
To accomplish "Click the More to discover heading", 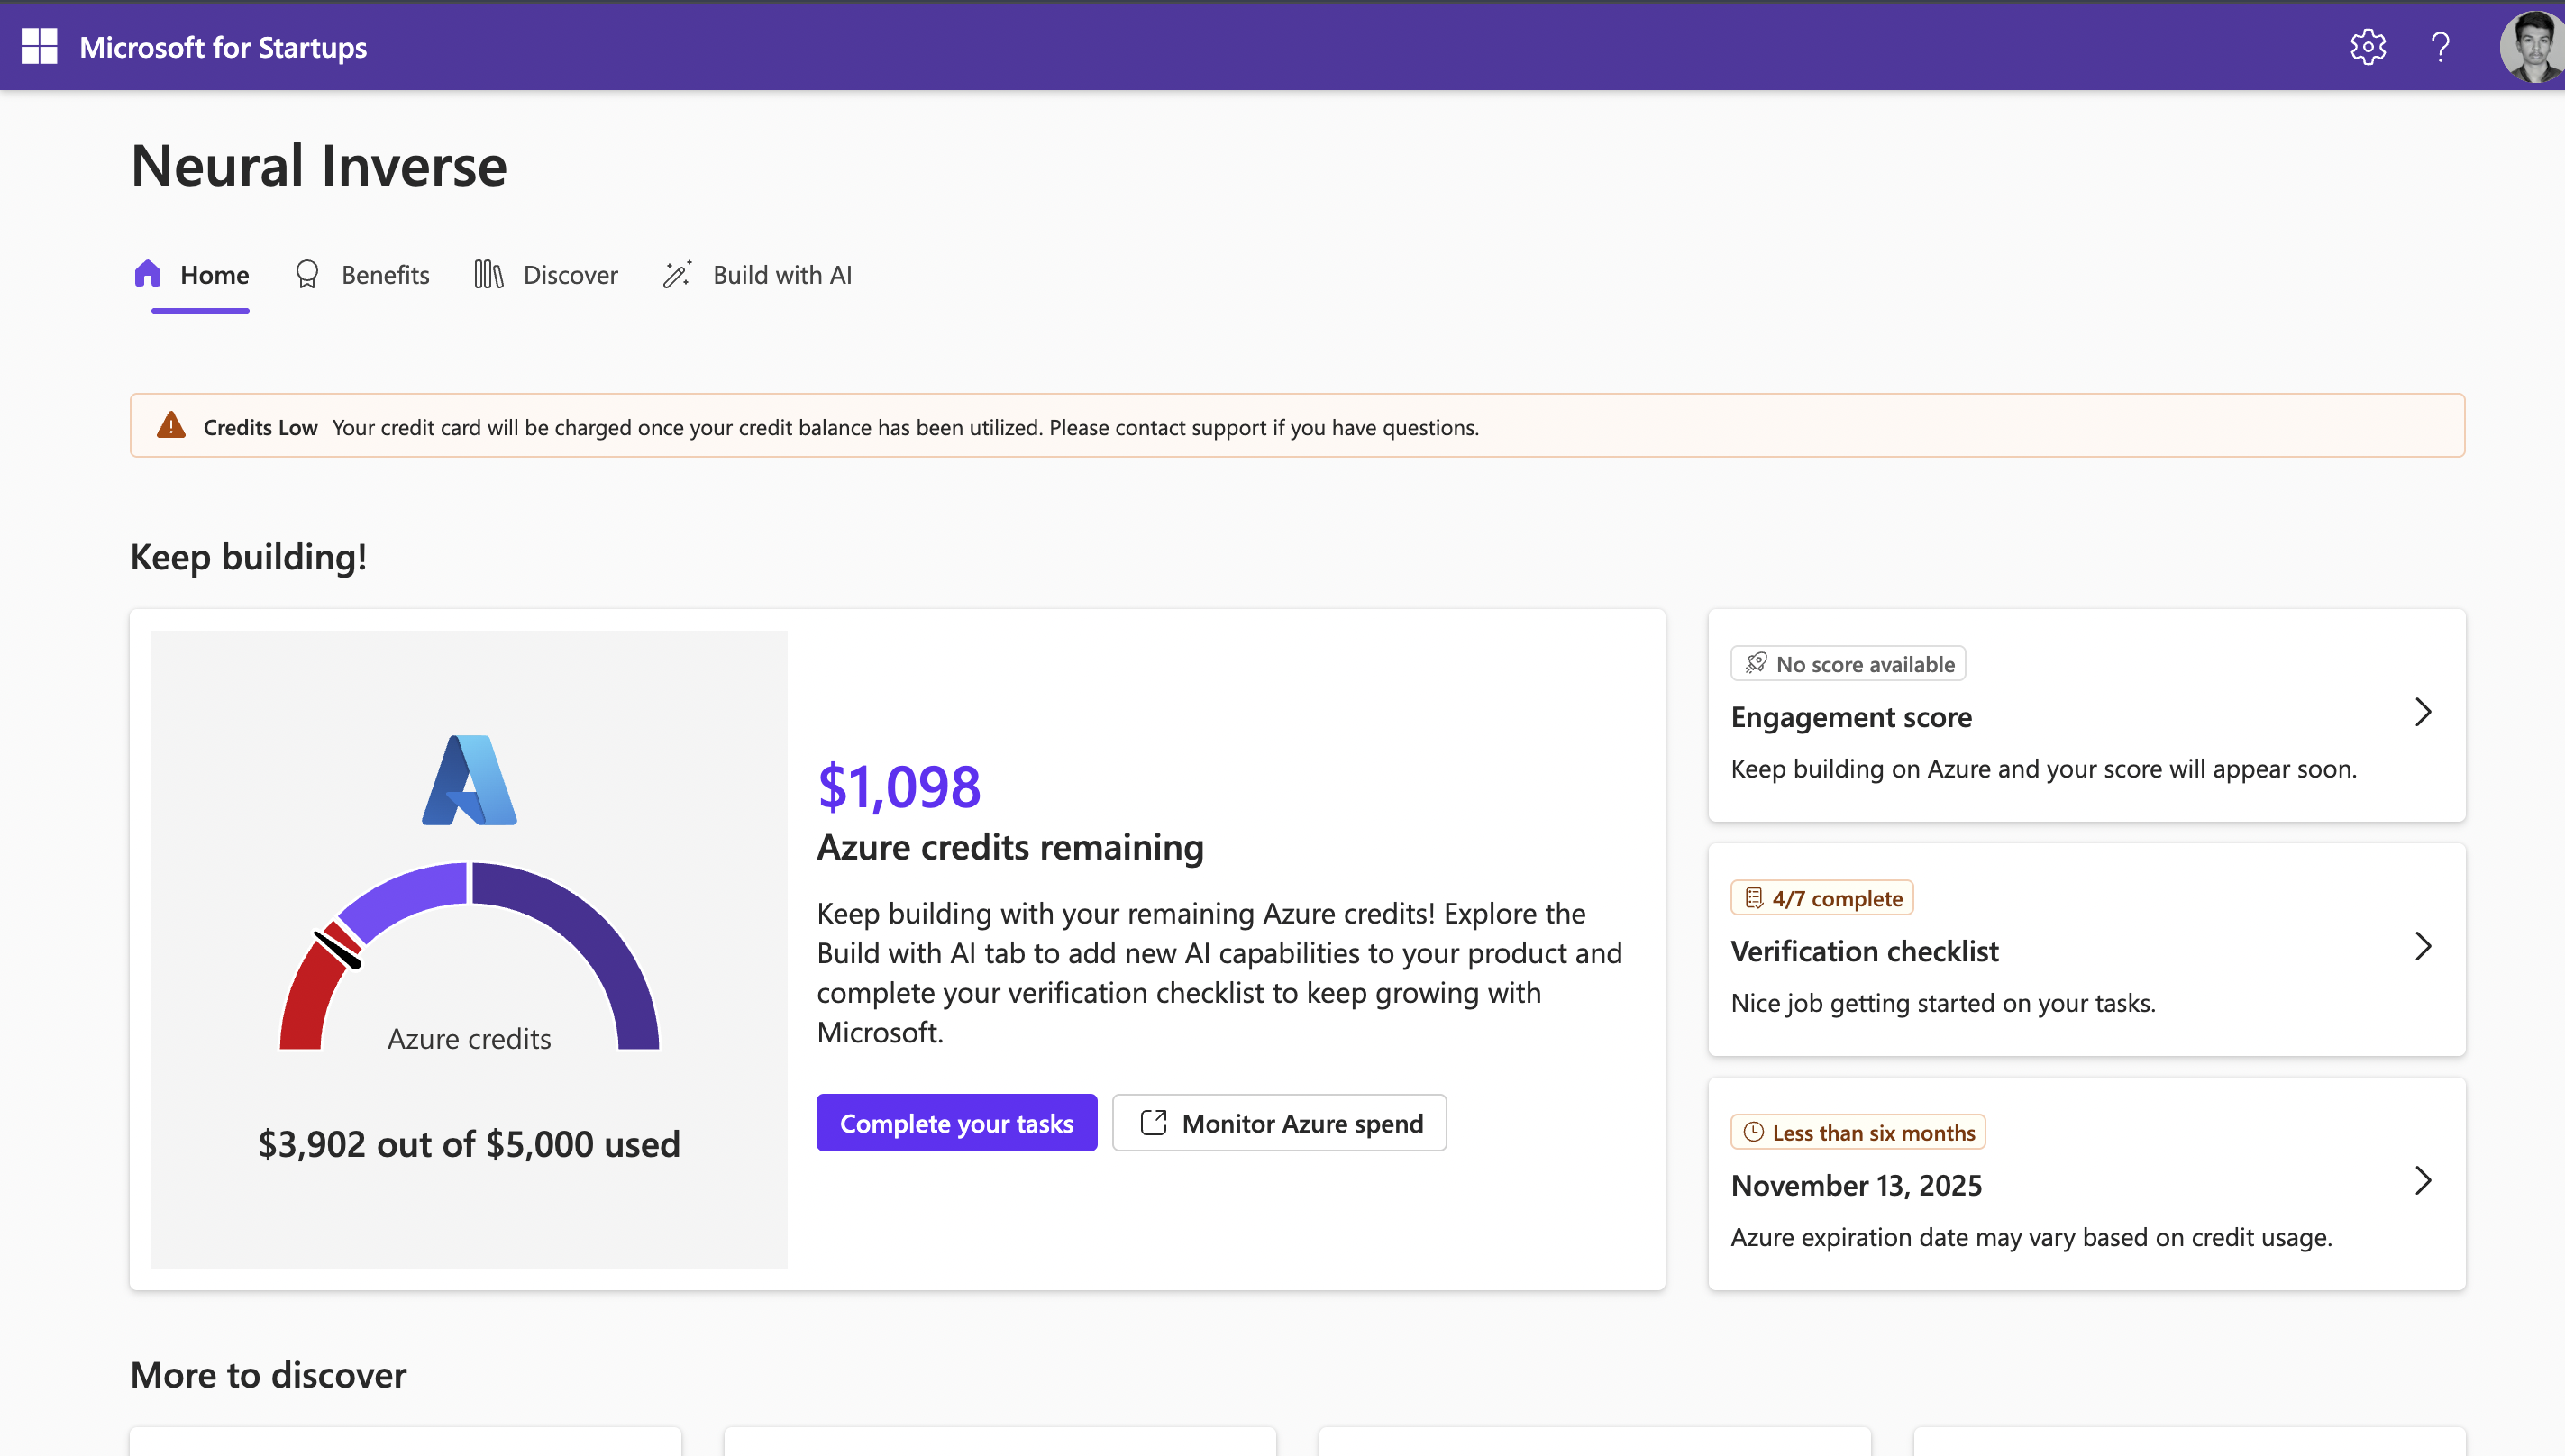I will (268, 1375).
